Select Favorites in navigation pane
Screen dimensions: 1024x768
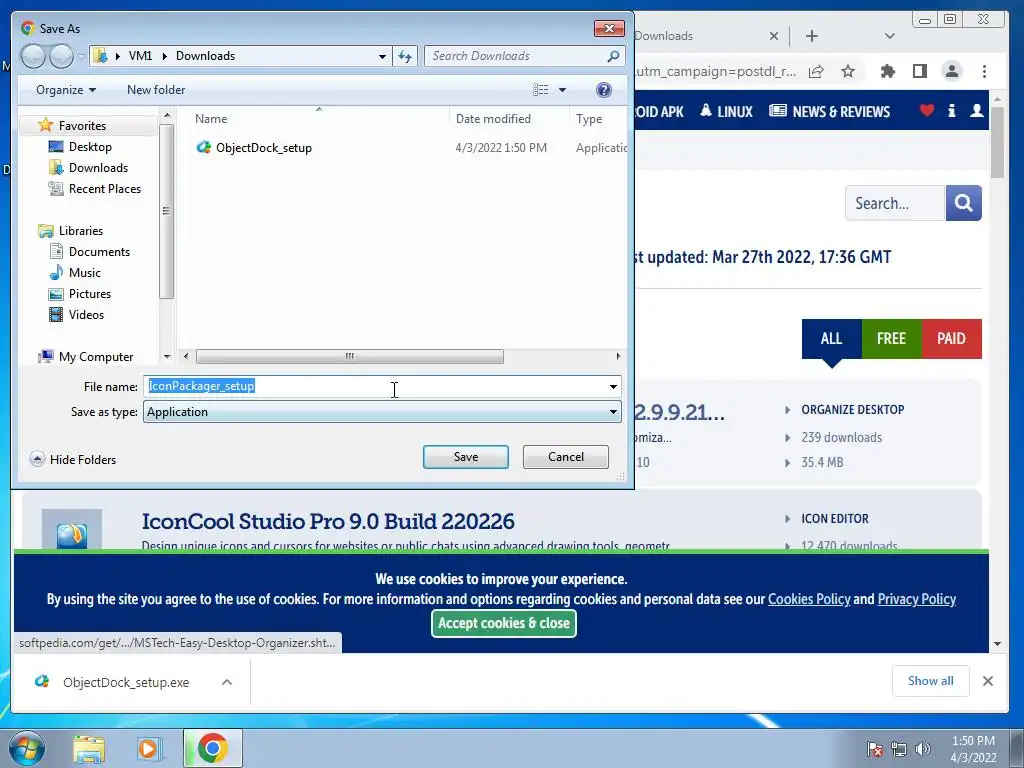82,125
